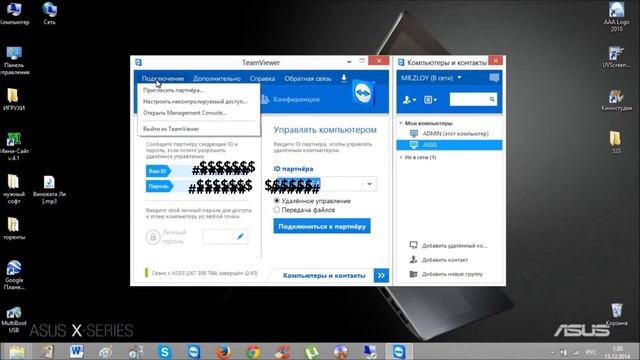The image size is (640, 360).
Task: Open the Справка menu
Action: (262, 78)
